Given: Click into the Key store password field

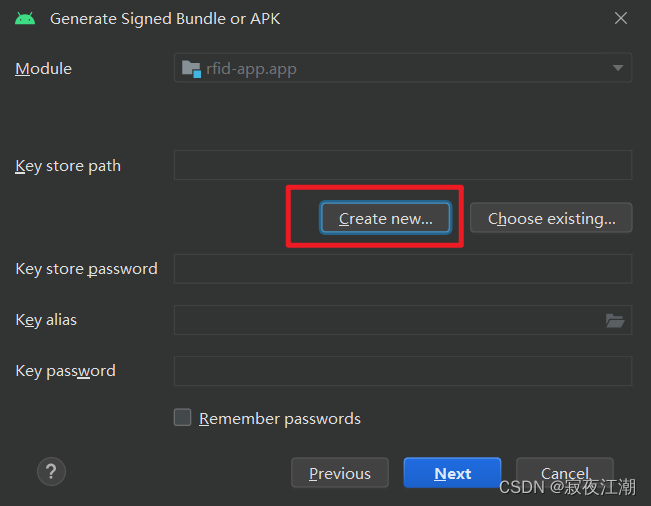Looking at the screenshot, I should click(x=402, y=268).
